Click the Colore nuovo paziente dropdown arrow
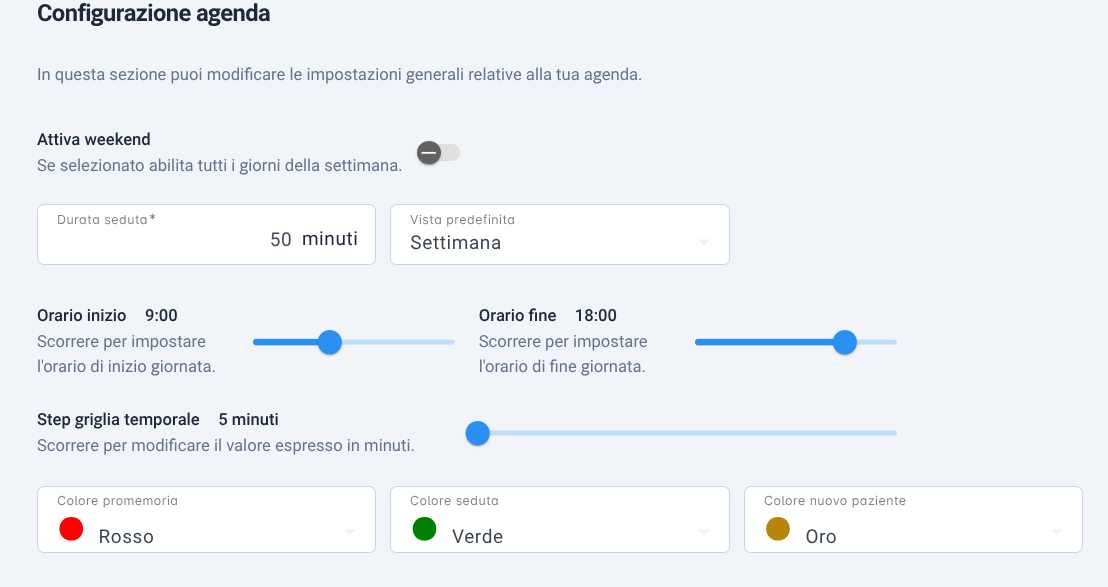The height and width of the screenshot is (587, 1108). coord(1056,532)
